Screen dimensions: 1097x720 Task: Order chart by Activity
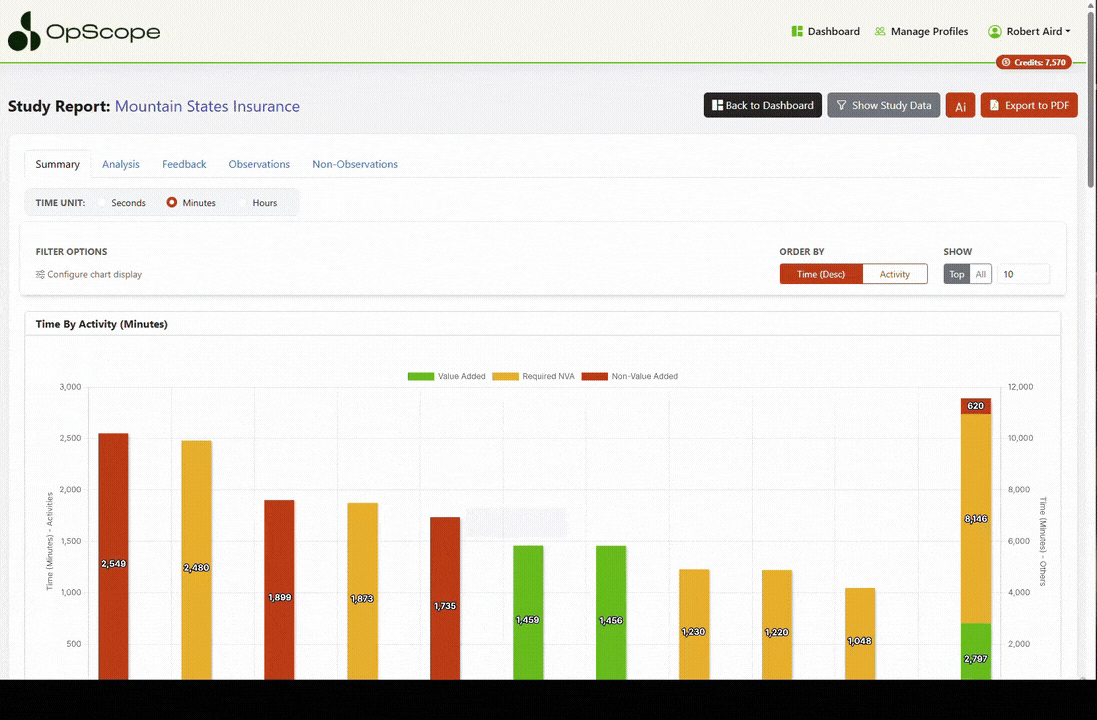coord(895,274)
